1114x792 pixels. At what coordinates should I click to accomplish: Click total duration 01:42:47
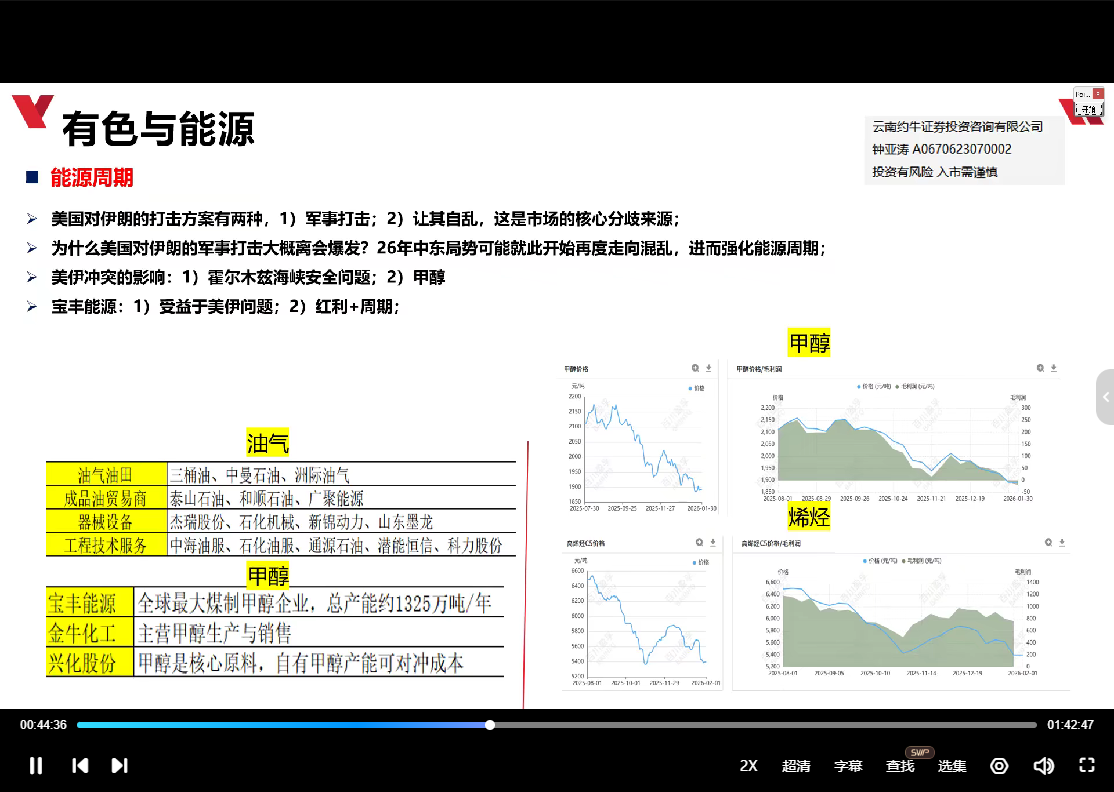click(1071, 725)
